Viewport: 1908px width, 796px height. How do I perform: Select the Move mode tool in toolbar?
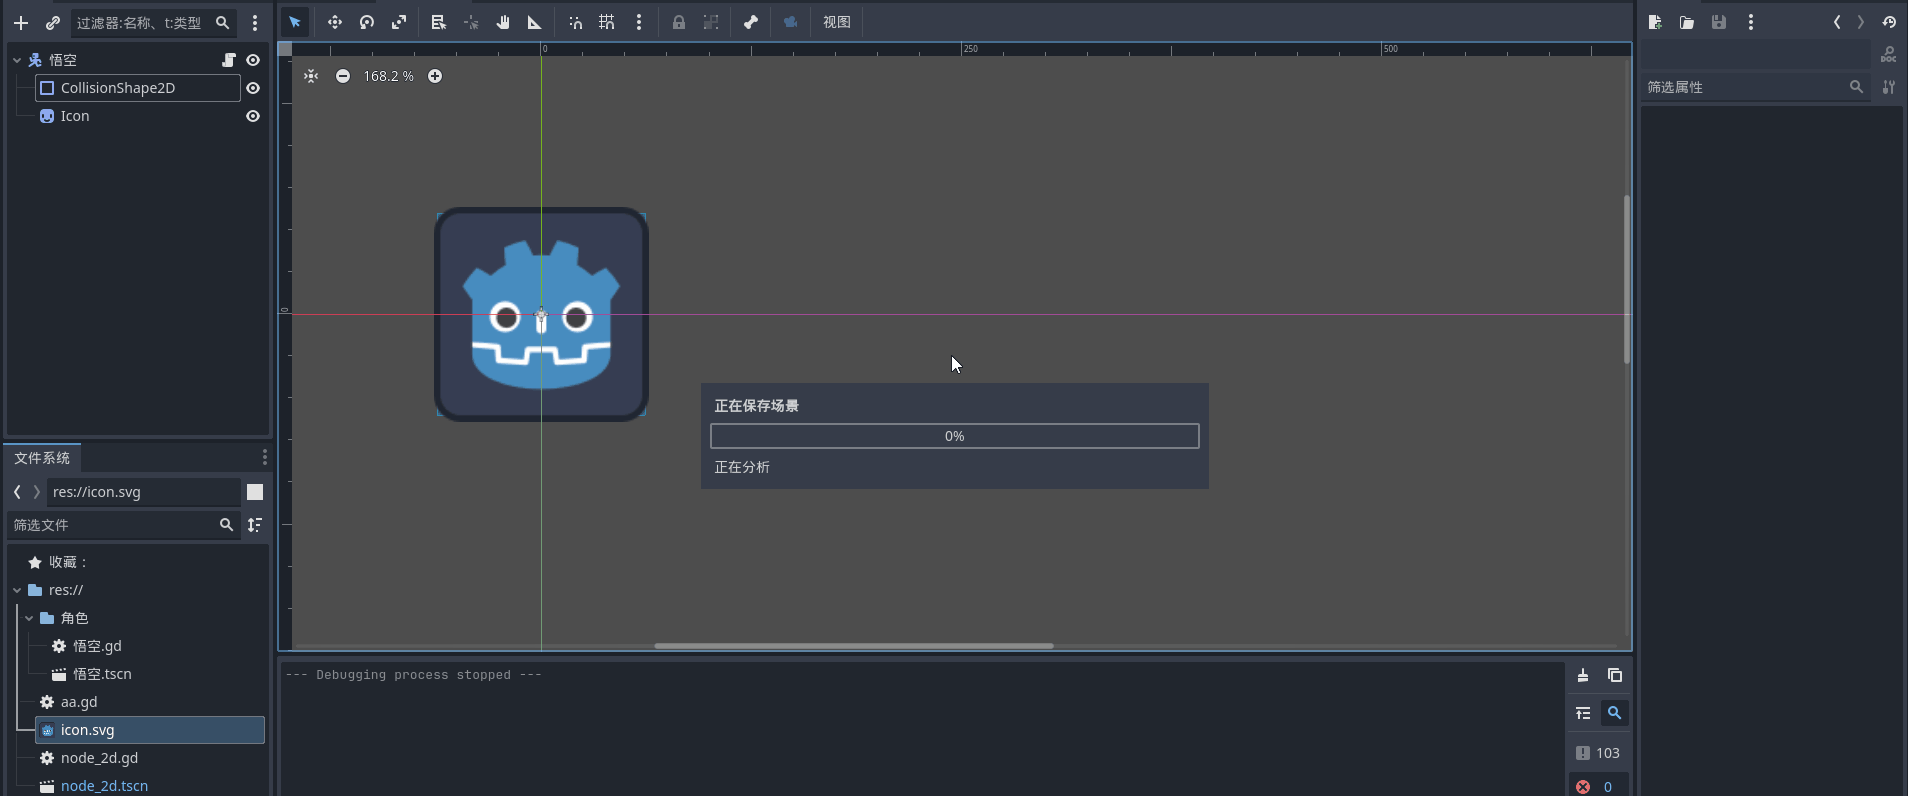(x=334, y=22)
